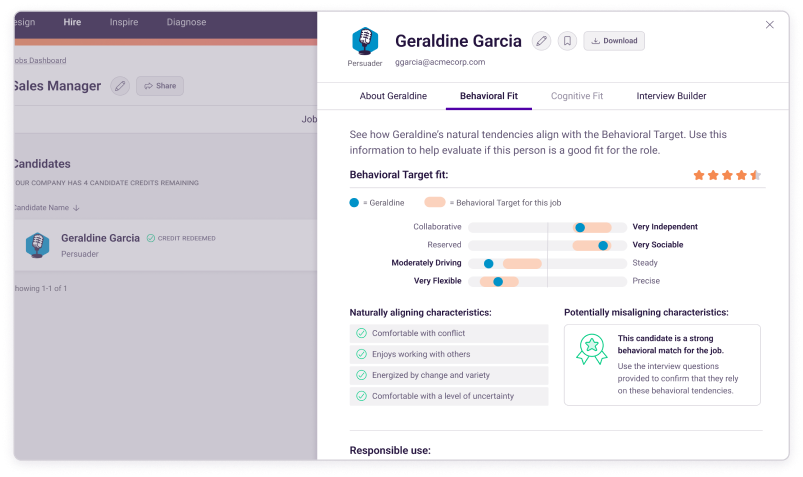Screen dimensions: 803x477
Task: Click the 'Moderately Driving' label
Action: [426, 263]
